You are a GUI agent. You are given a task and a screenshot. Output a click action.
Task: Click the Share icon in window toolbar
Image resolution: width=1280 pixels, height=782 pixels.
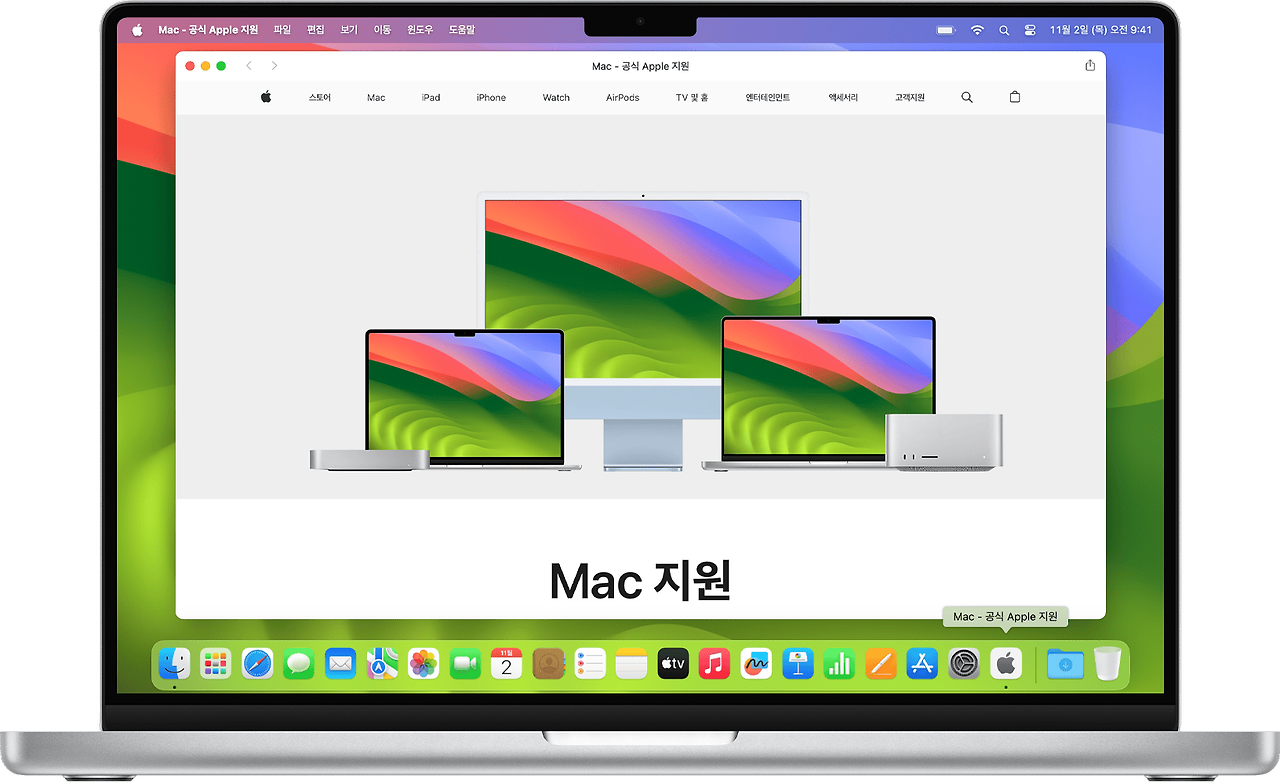[x=1090, y=66]
